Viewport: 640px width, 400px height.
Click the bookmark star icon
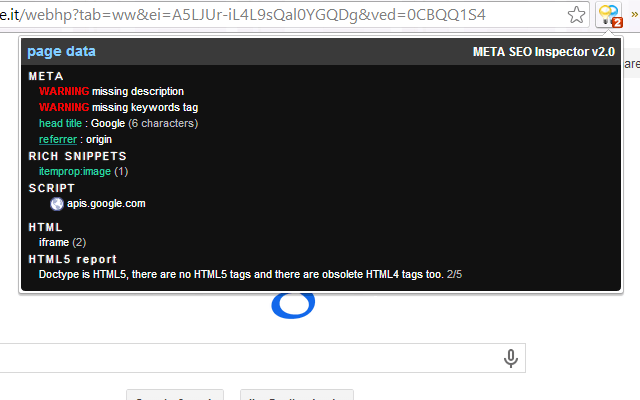click(x=576, y=15)
